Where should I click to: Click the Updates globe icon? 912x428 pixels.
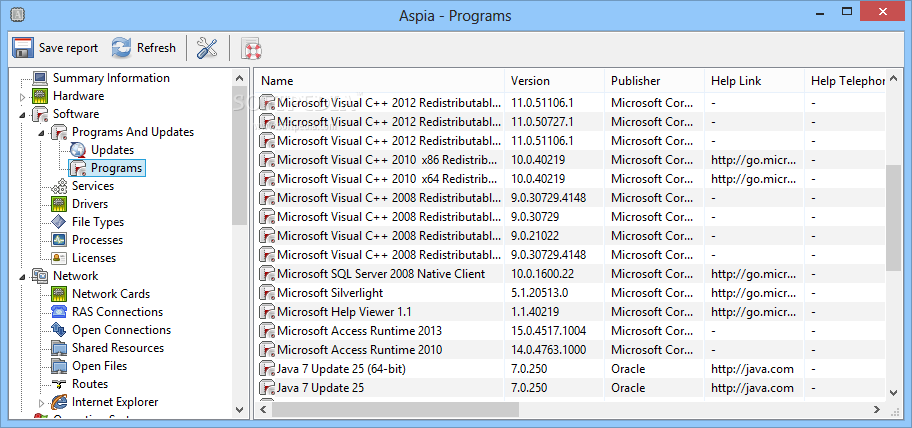78,150
